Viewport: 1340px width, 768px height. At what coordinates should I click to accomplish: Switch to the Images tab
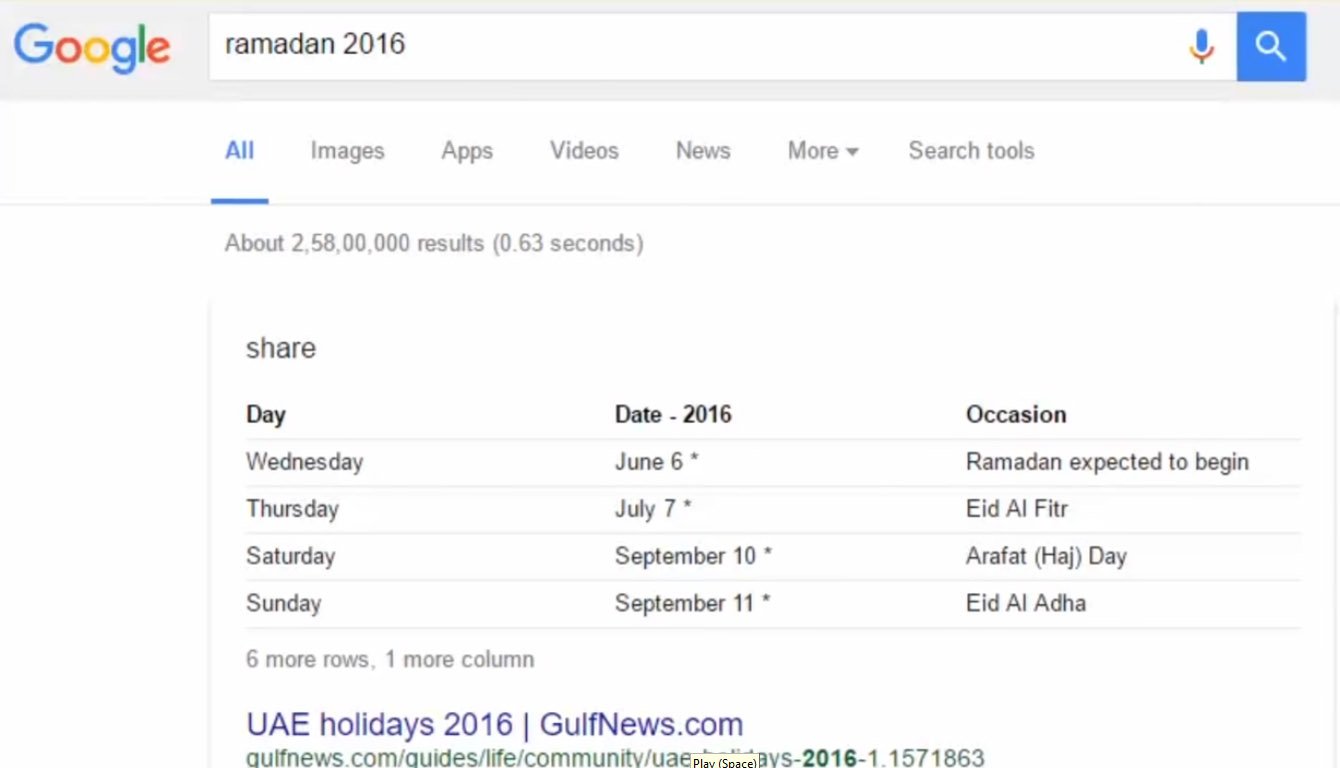coord(347,151)
